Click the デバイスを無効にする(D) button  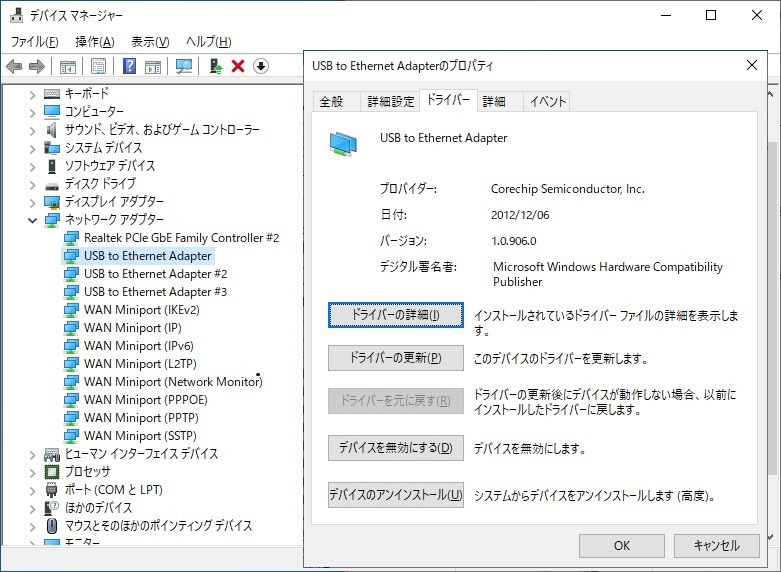pos(395,447)
